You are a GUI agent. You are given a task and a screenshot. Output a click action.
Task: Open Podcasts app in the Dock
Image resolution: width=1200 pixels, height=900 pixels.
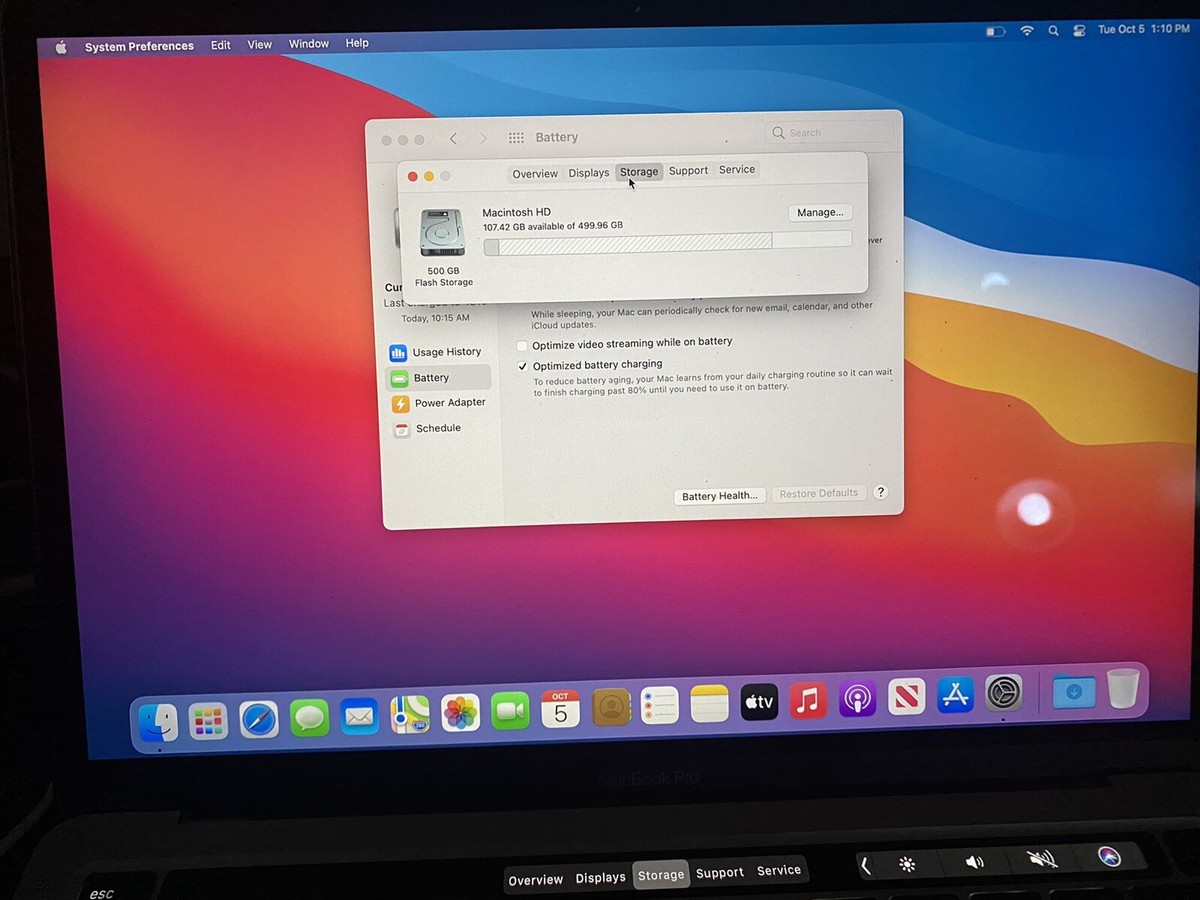pyautogui.click(x=857, y=697)
